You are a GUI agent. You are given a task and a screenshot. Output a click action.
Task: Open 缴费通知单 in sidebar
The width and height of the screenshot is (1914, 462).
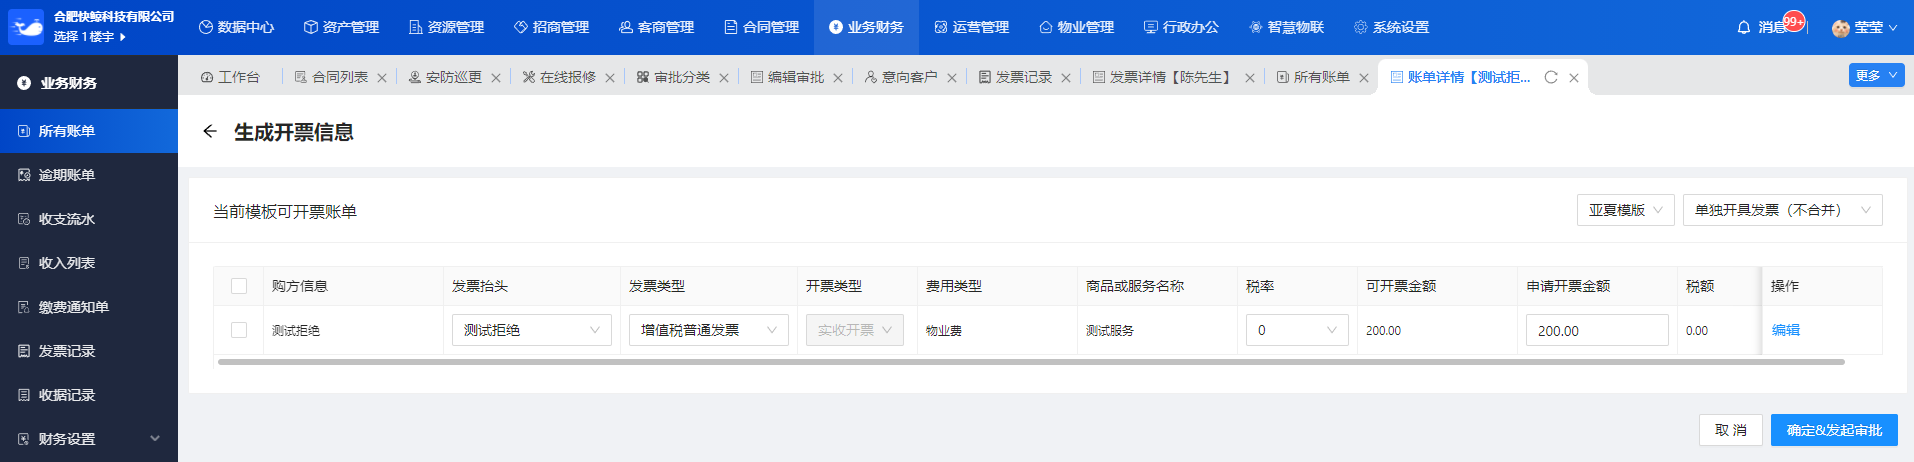tap(89, 307)
